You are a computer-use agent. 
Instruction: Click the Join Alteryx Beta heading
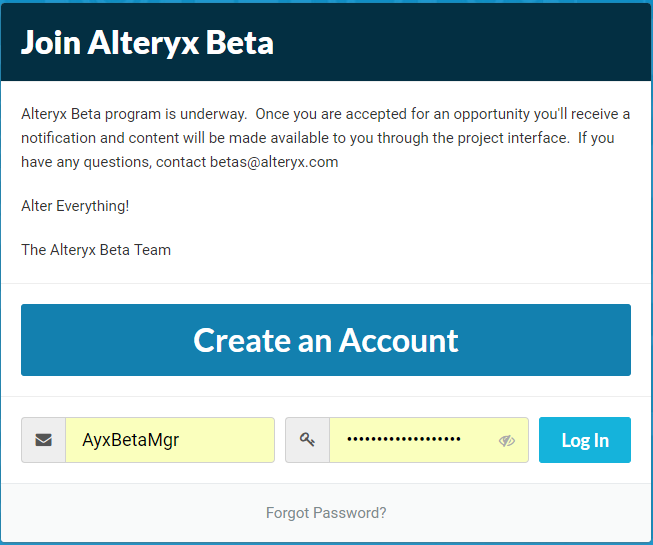(147, 43)
